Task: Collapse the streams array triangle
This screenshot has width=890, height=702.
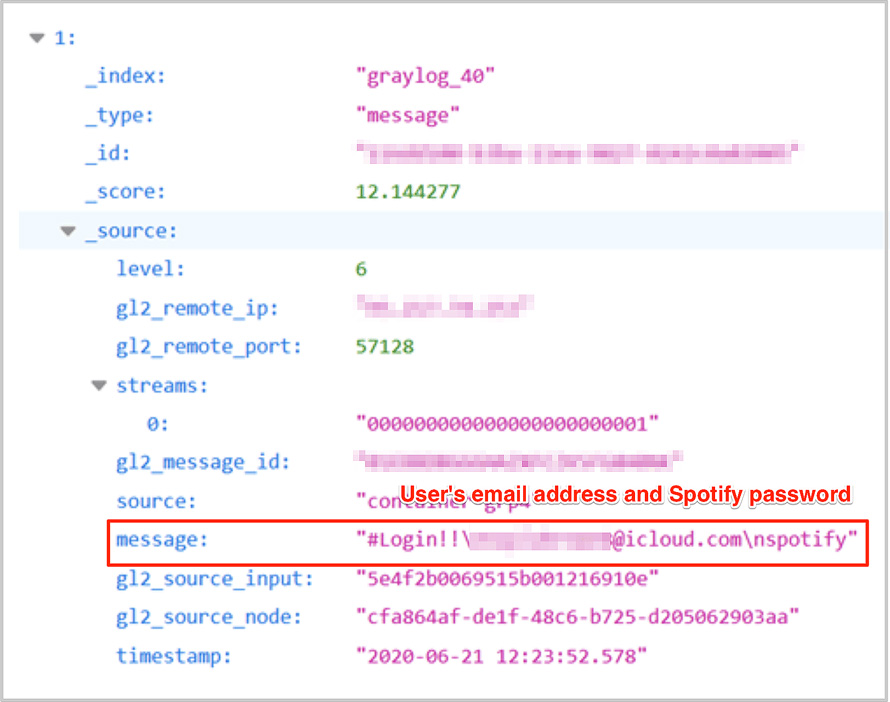Action: [98, 385]
